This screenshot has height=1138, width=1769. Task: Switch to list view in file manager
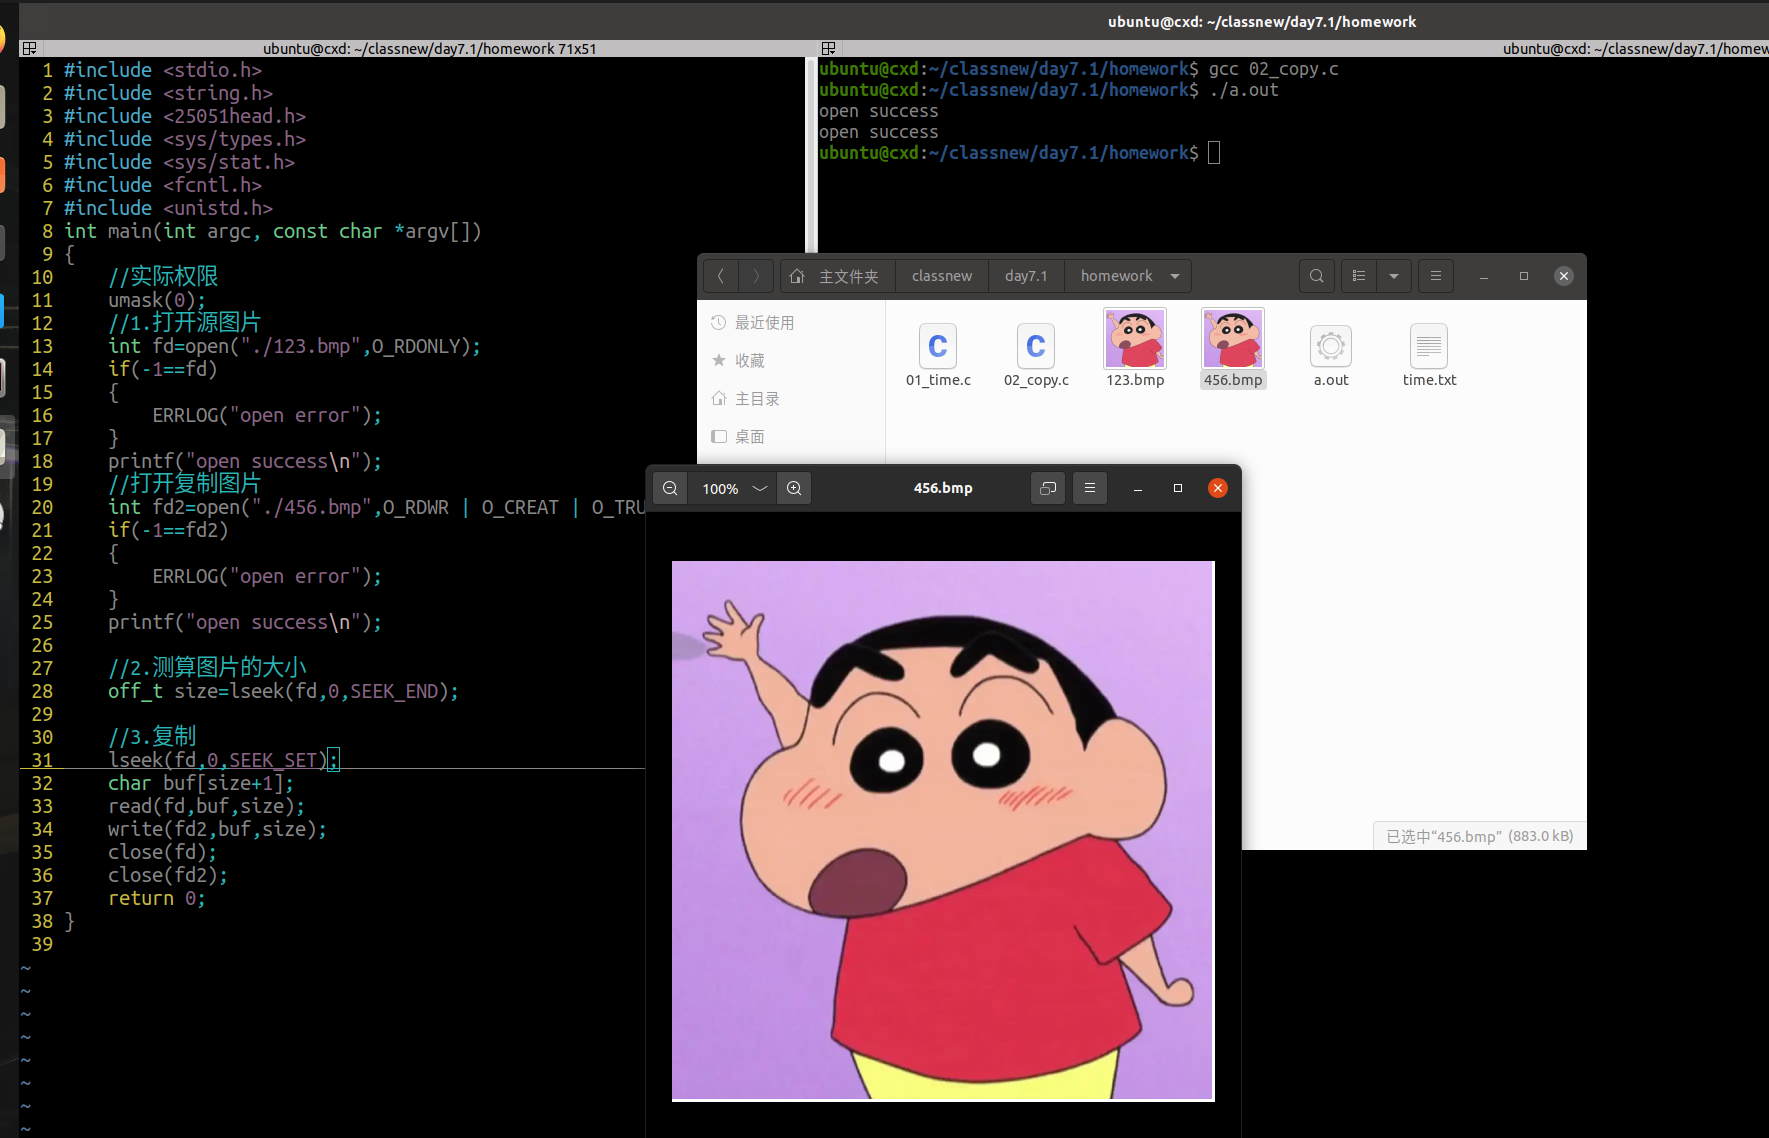(1359, 276)
